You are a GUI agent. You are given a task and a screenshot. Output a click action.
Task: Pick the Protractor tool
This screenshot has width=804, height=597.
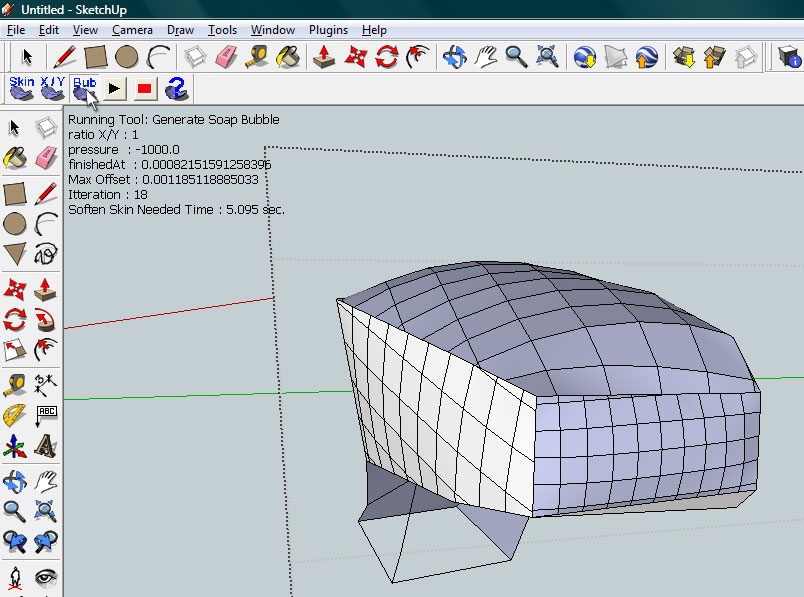pos(15,415)
